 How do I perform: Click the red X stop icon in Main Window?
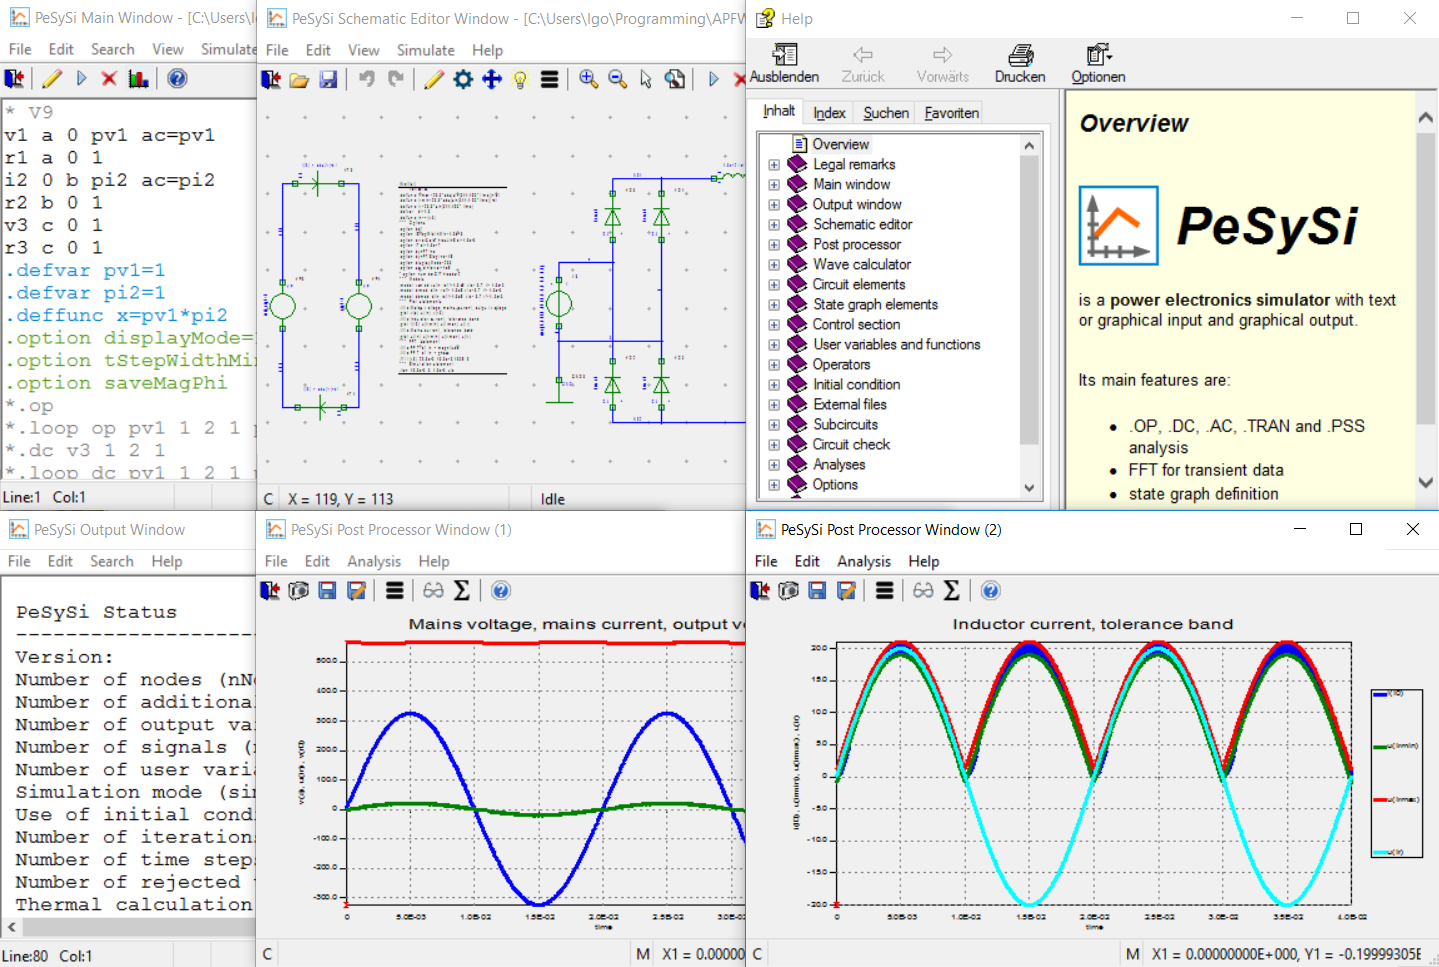[x=109, y=79]
